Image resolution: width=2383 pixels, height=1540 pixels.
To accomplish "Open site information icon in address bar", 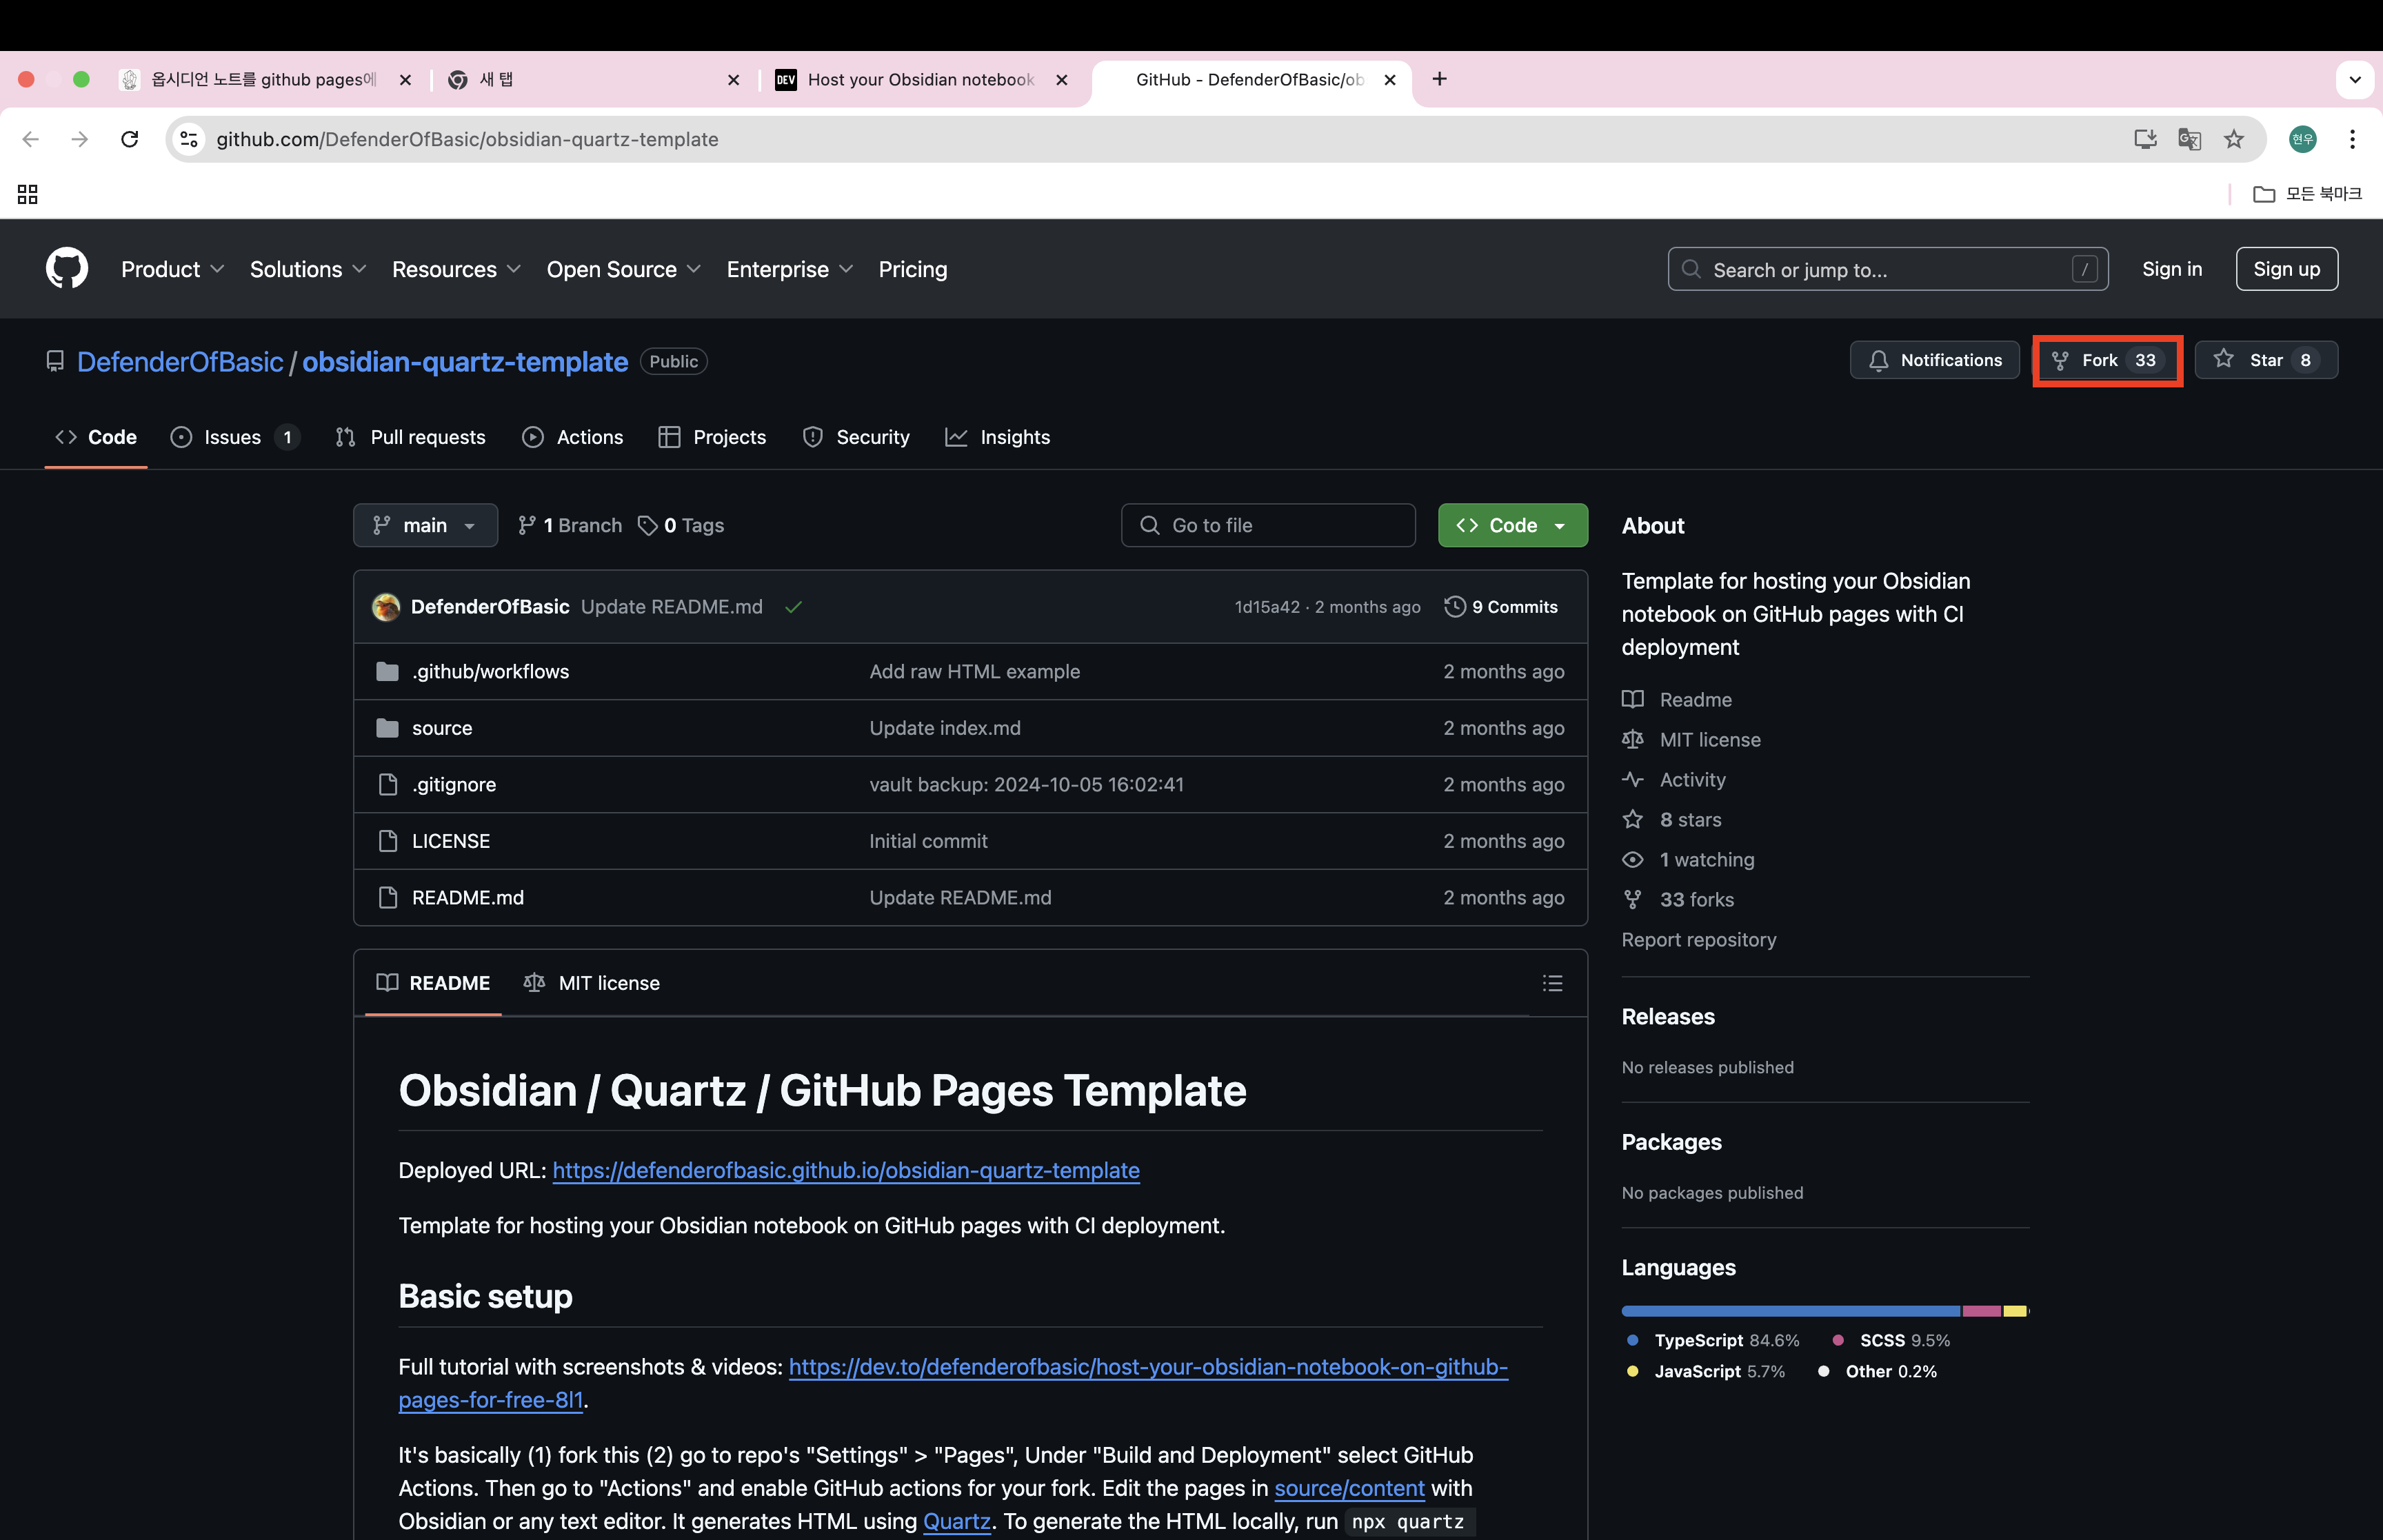I will click(x=189, y=139).
